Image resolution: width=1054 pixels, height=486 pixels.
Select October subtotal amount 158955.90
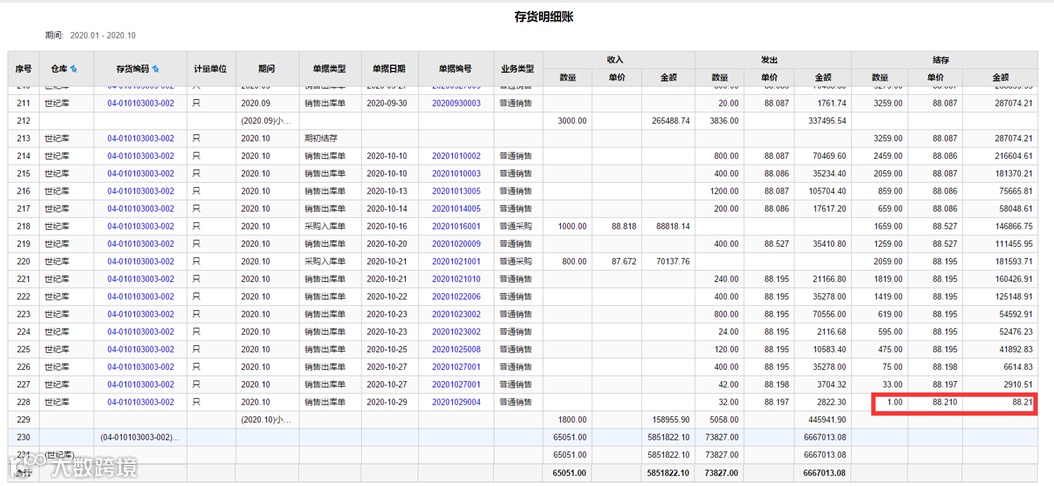[x=669, y=419]
